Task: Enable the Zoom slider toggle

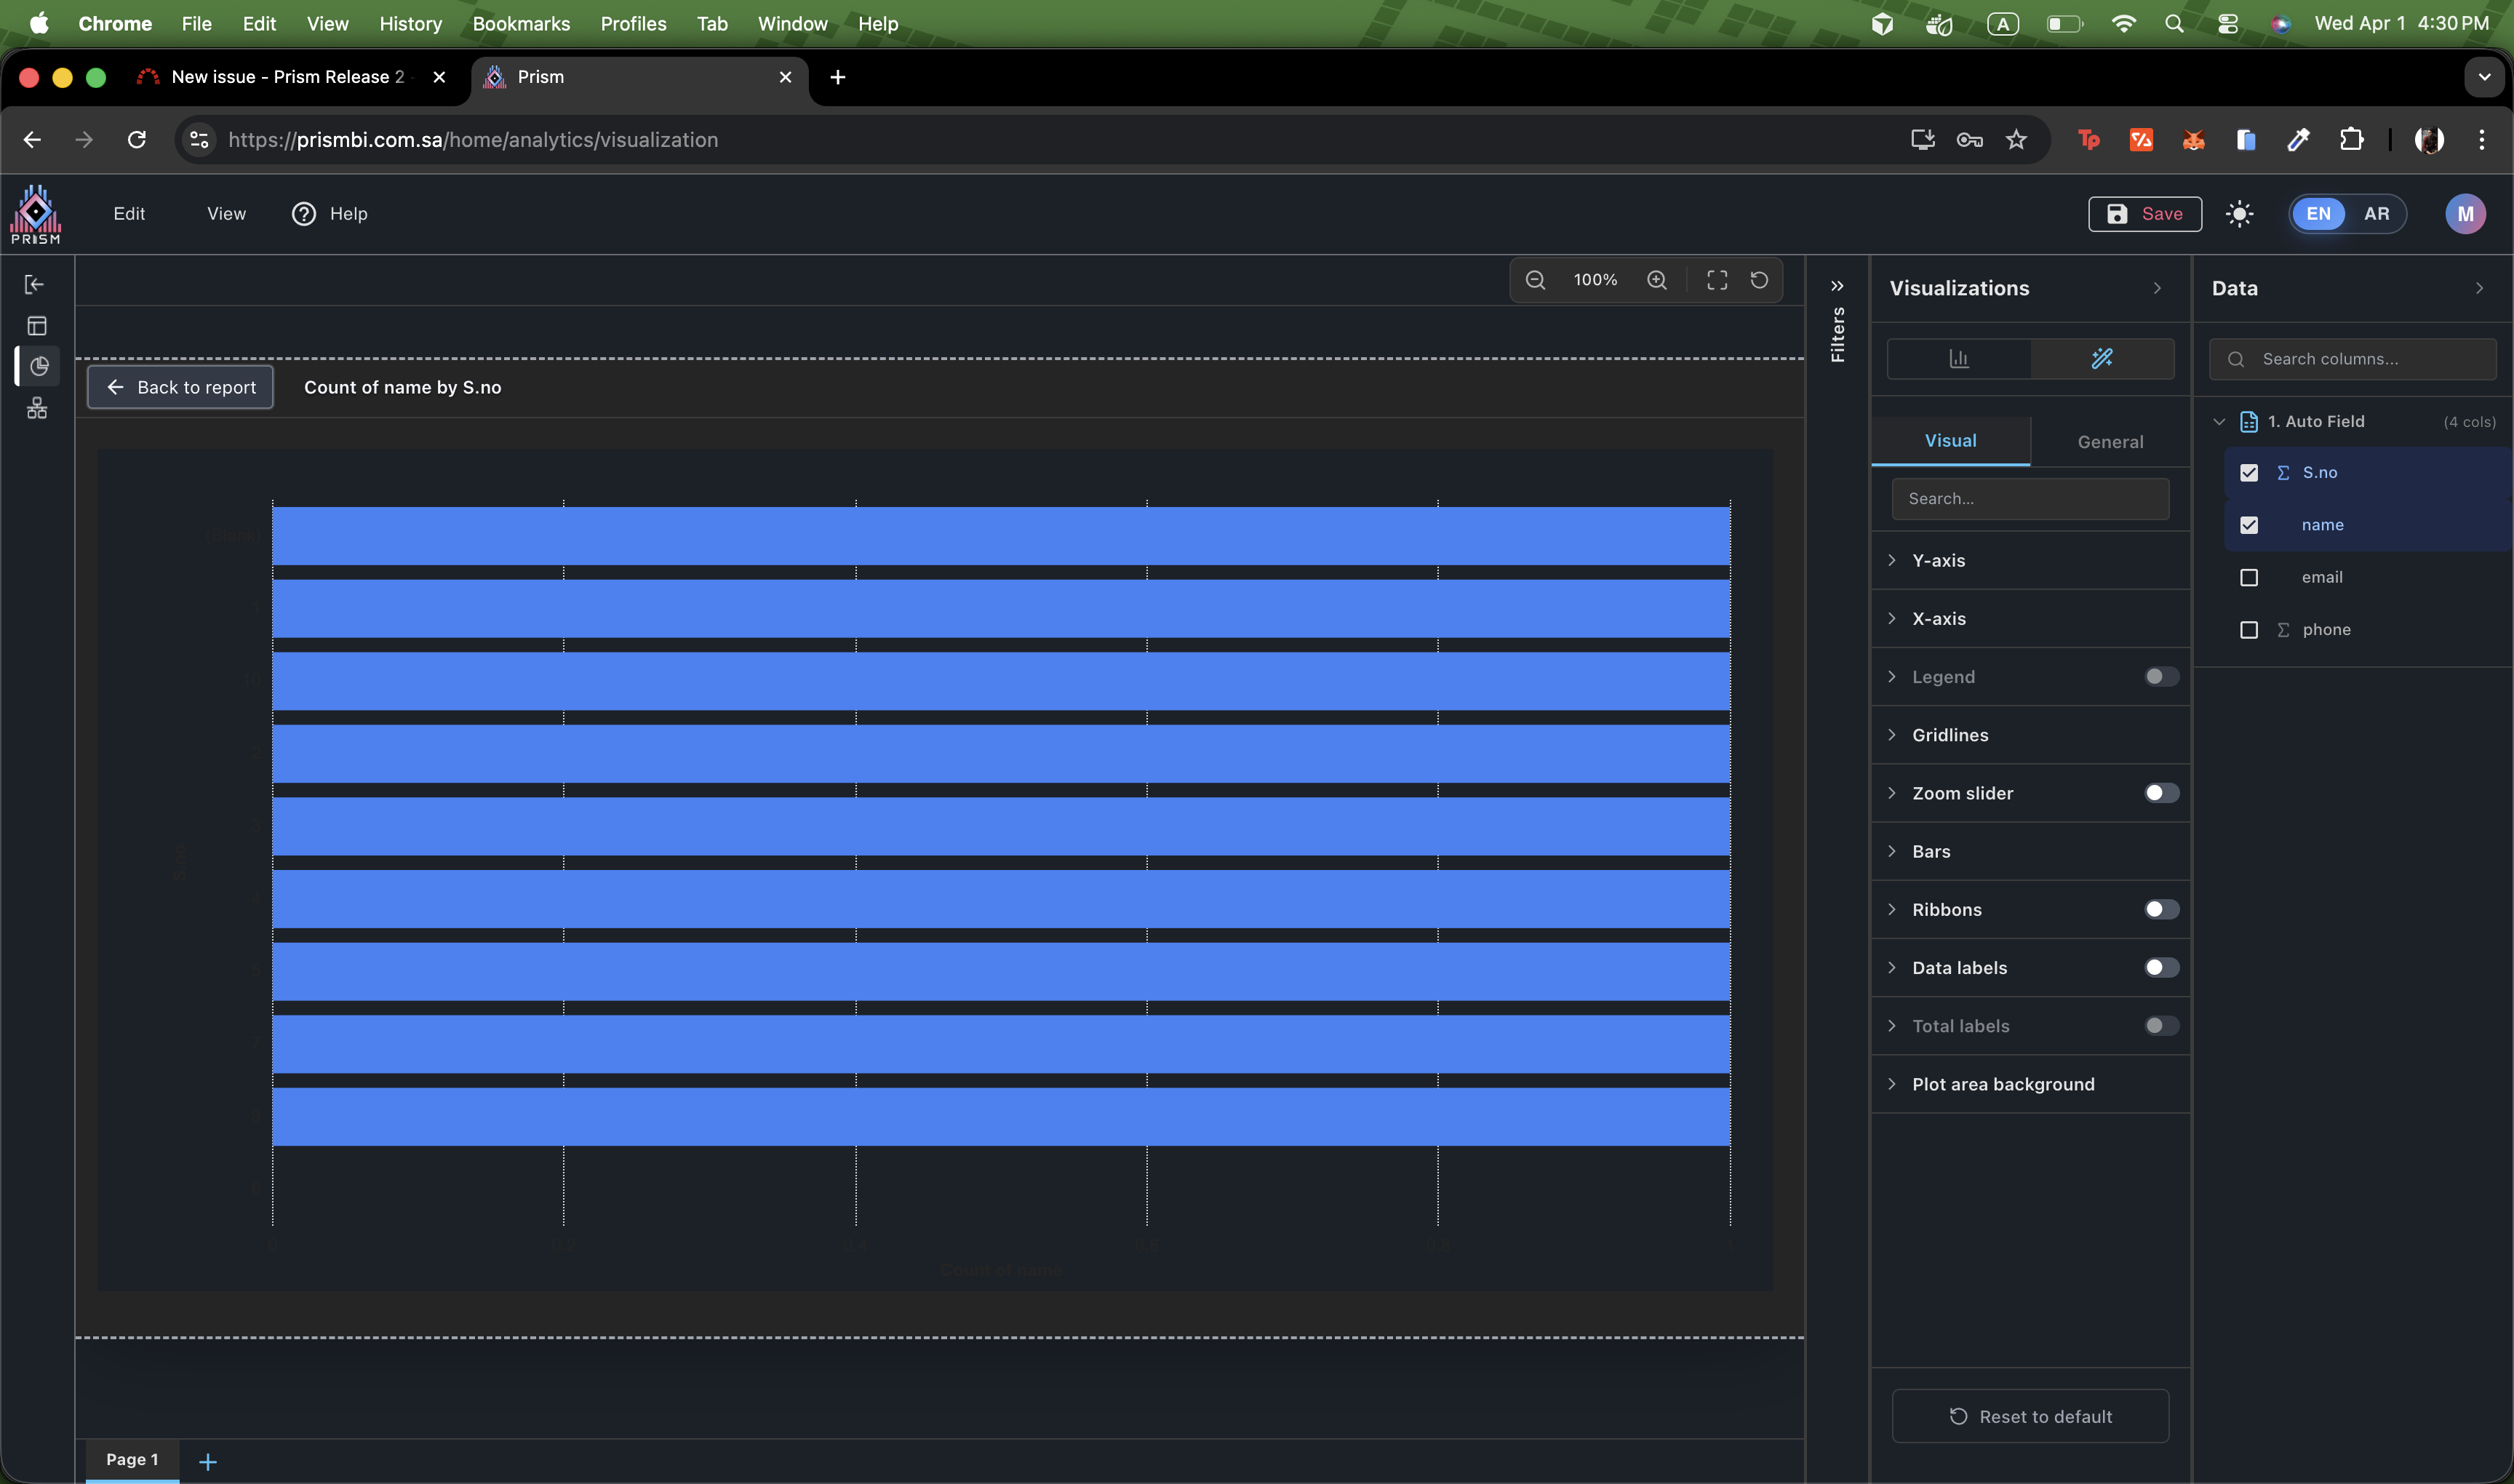Action: 2161,793
